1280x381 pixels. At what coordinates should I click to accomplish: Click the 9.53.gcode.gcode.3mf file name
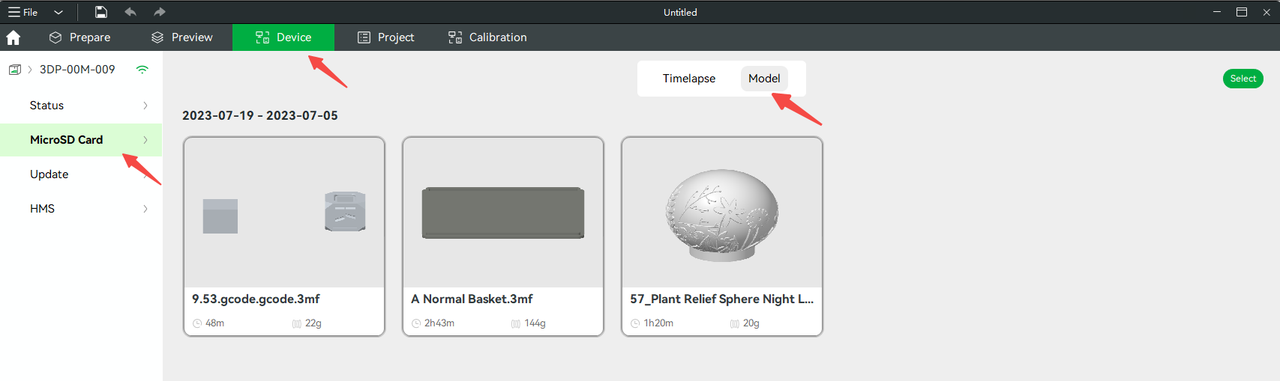[255, 299]
